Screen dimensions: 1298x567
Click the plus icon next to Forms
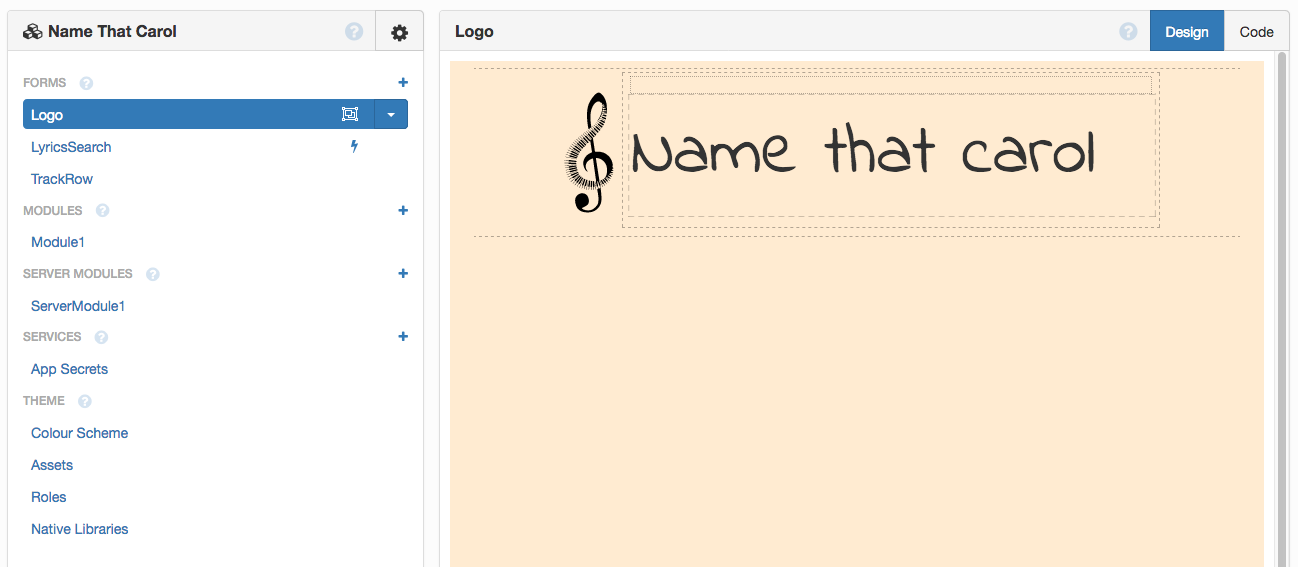[x=403, y=83]
